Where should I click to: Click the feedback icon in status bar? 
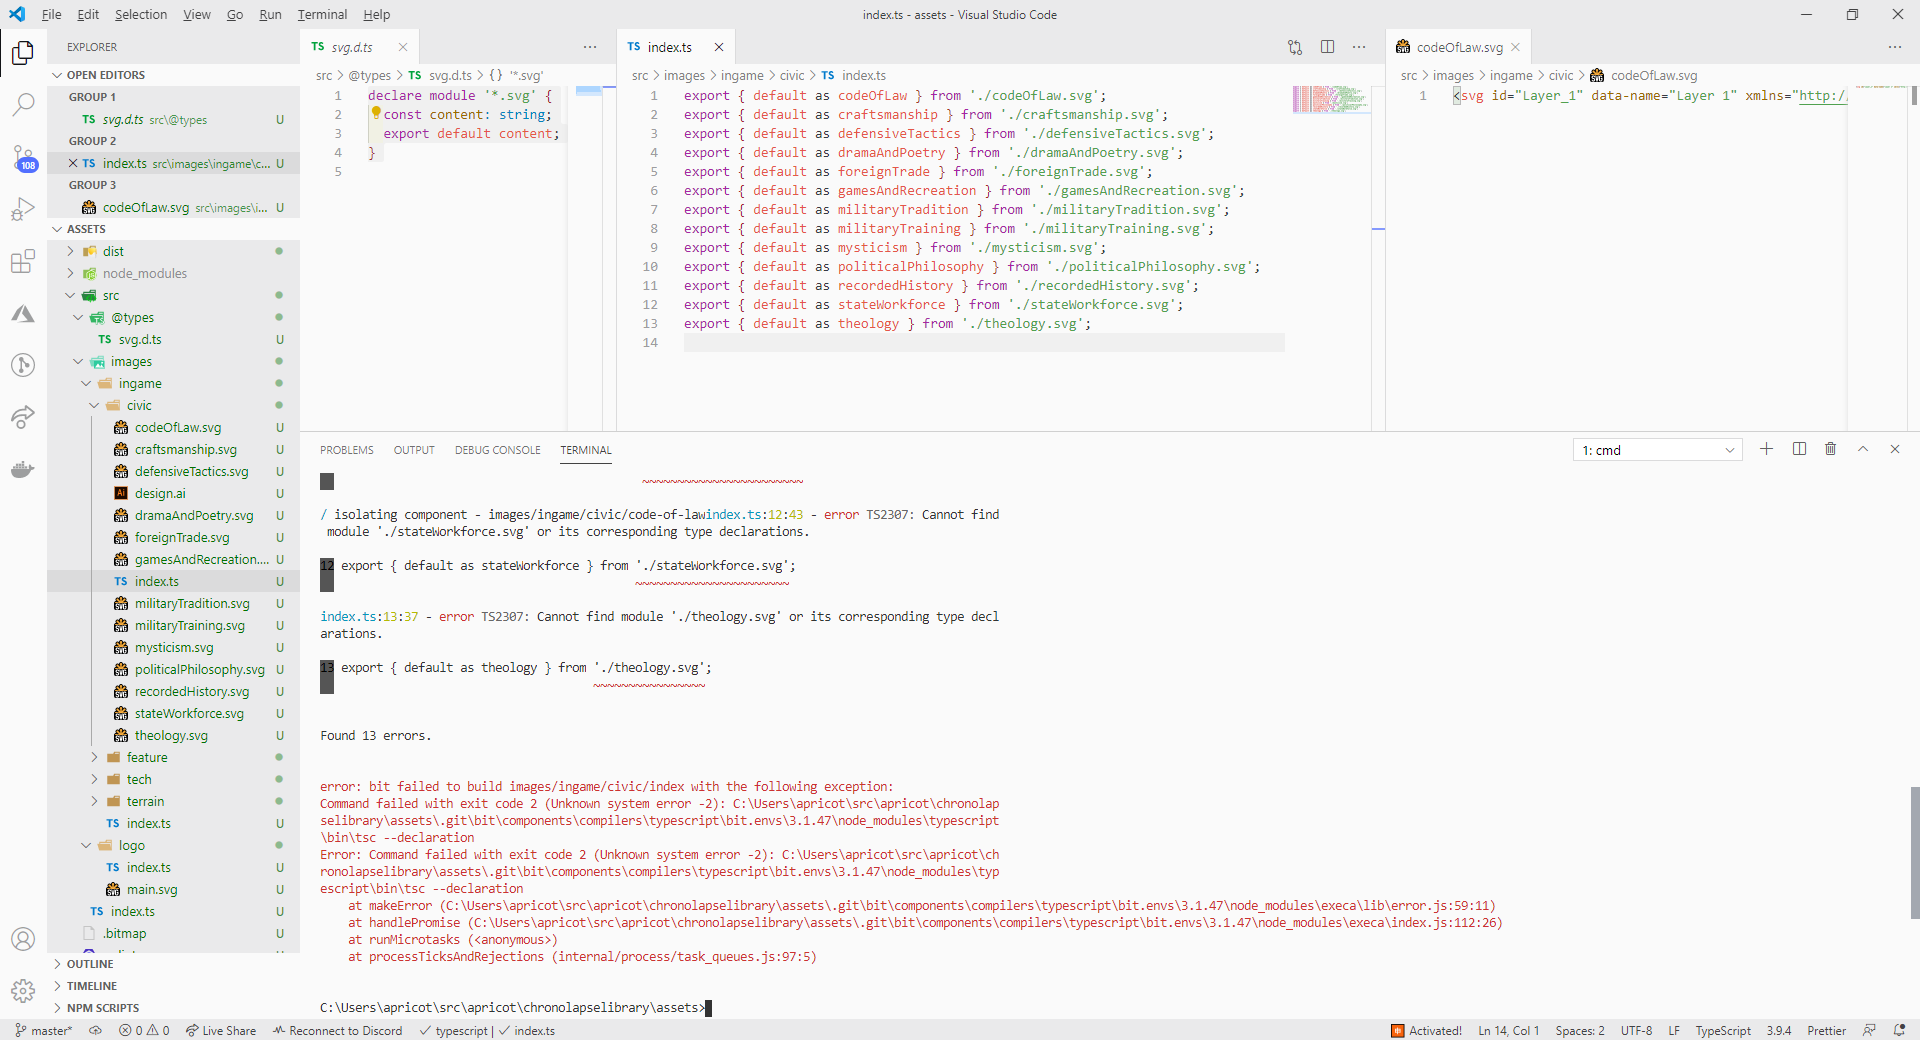(x=1869, y=1030)
